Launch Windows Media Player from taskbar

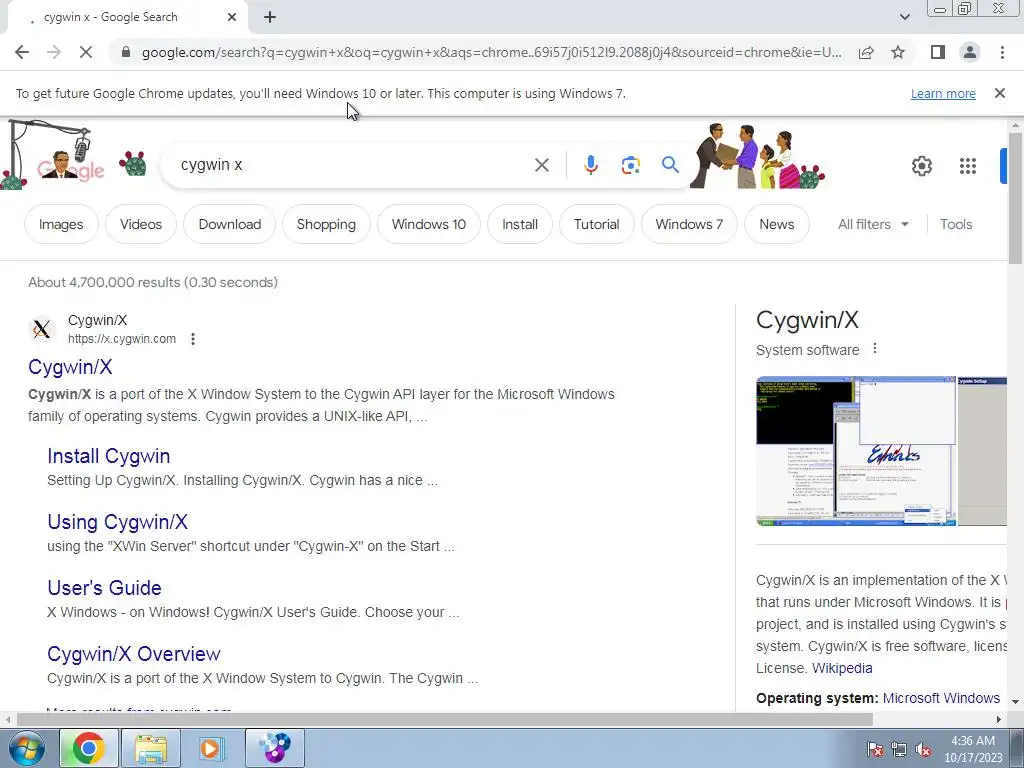pyautogui.click(x=212, y=748)
